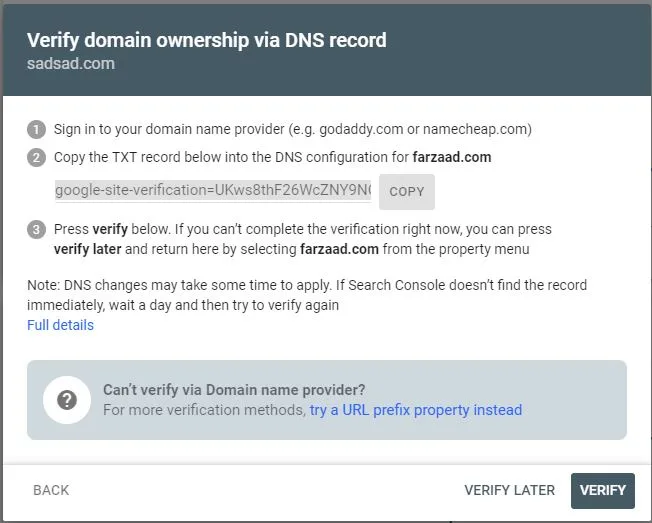The width and height of the screenshot is (652, 523).
Task: Follow the URL prefix property link
Action: [x=416, y=410]
